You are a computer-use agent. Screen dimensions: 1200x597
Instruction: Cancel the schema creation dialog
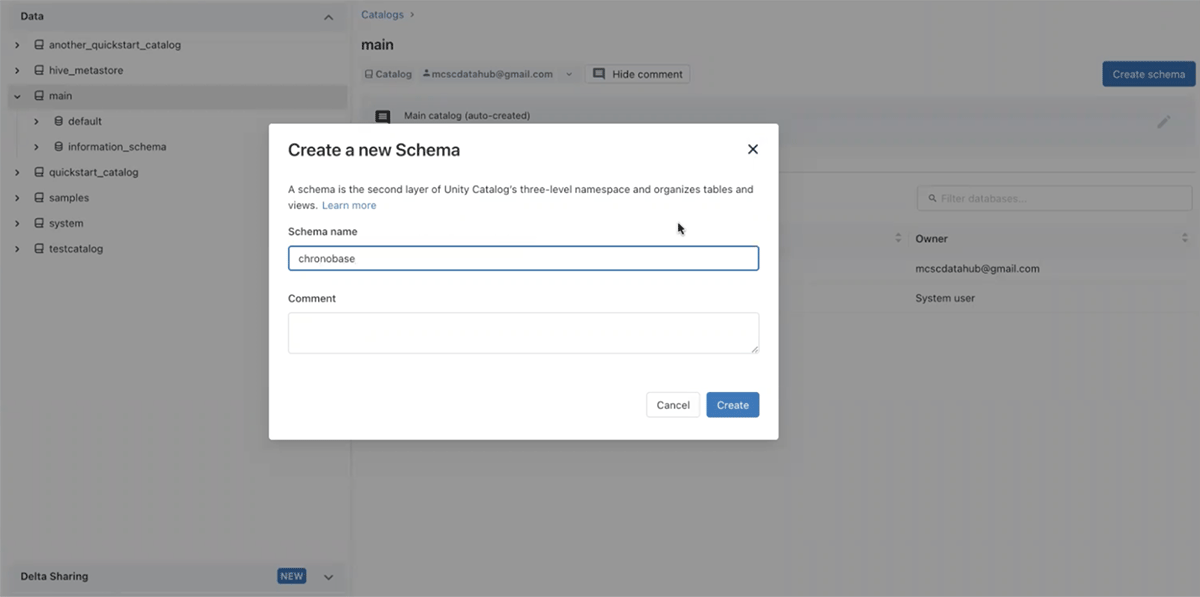(673, 405)
